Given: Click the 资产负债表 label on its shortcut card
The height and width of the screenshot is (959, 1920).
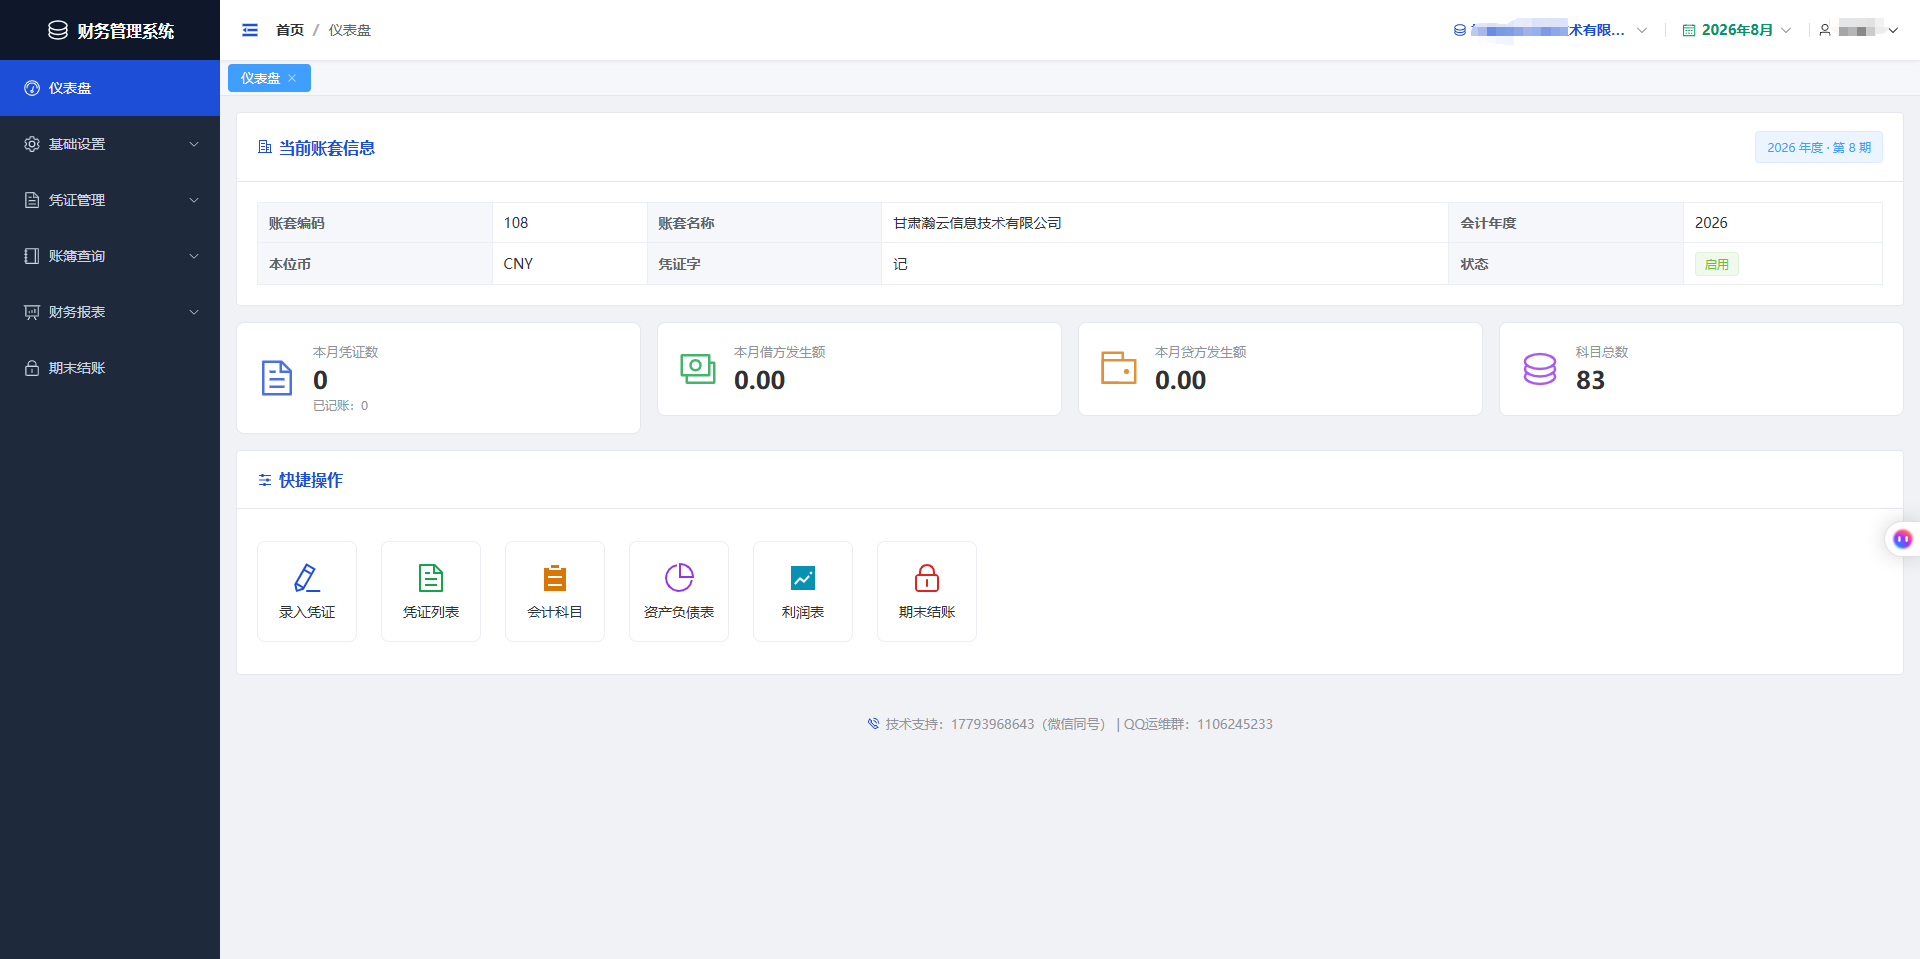Looking at the screenshot, I should (x=679, y=612).
